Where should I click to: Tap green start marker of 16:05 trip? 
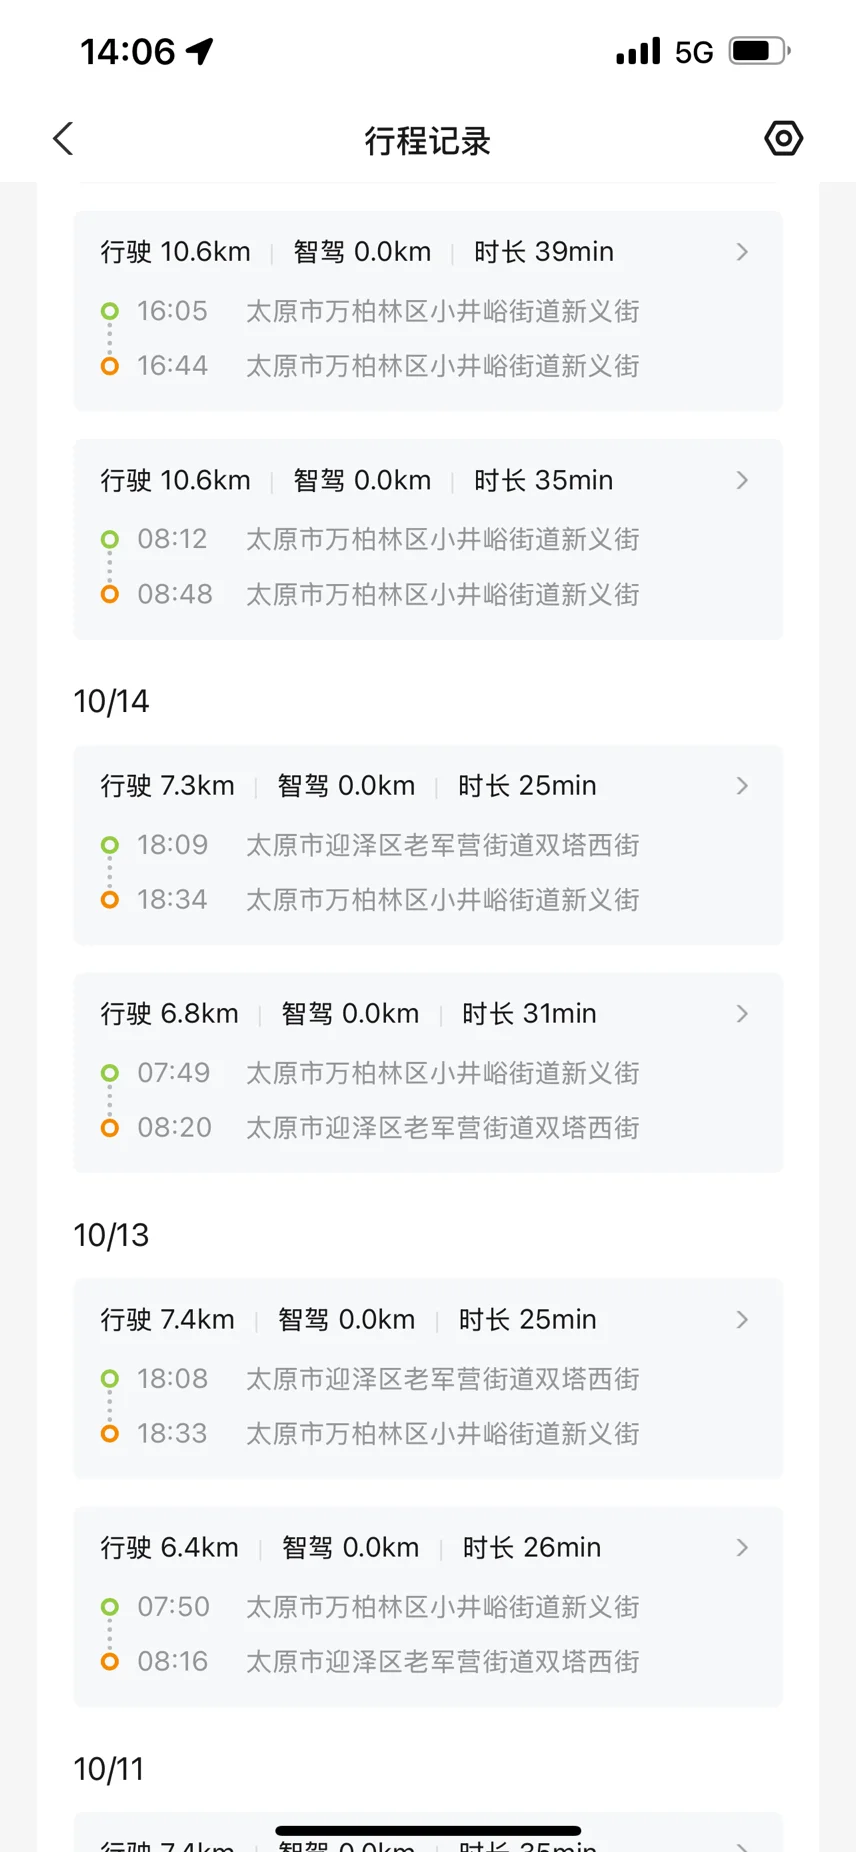[110, 311]
